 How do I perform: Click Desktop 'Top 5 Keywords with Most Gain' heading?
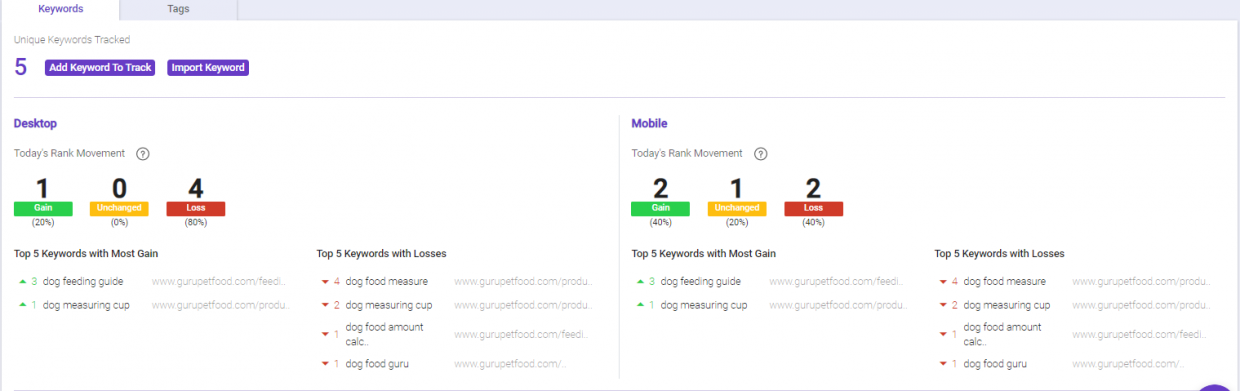click(x=86, y=253)
